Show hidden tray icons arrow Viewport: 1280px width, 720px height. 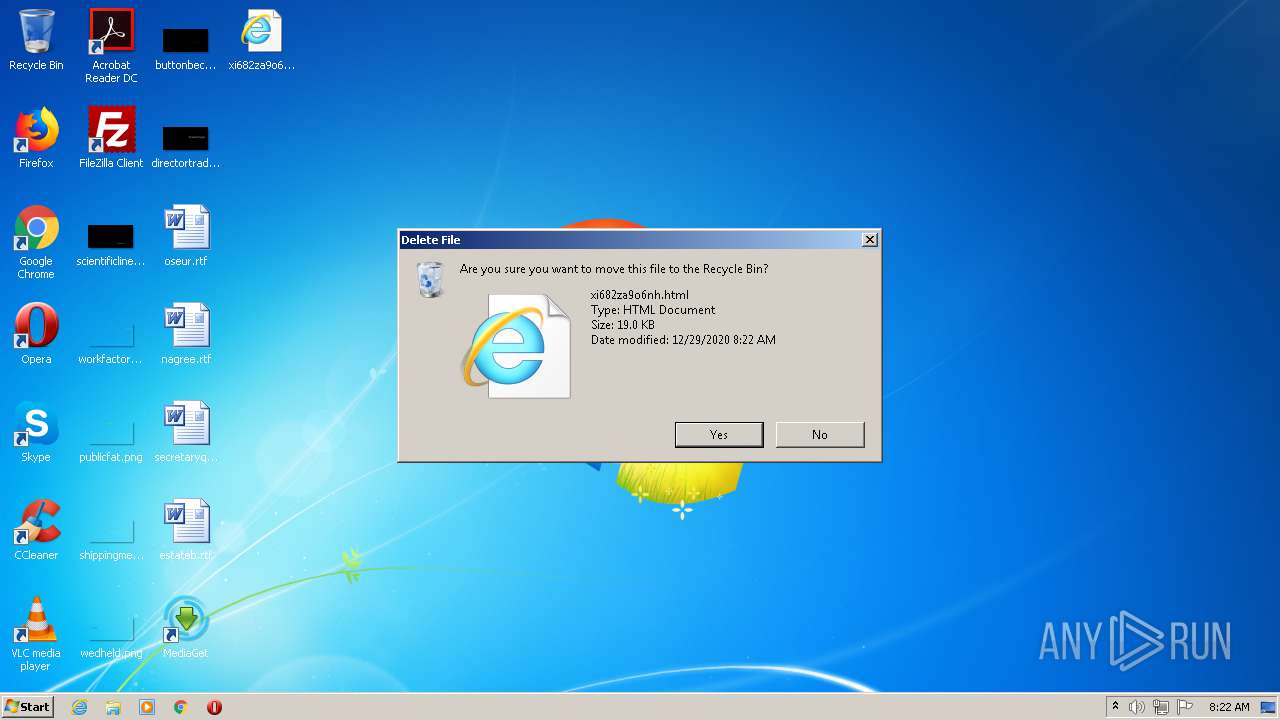(1115, 707)
